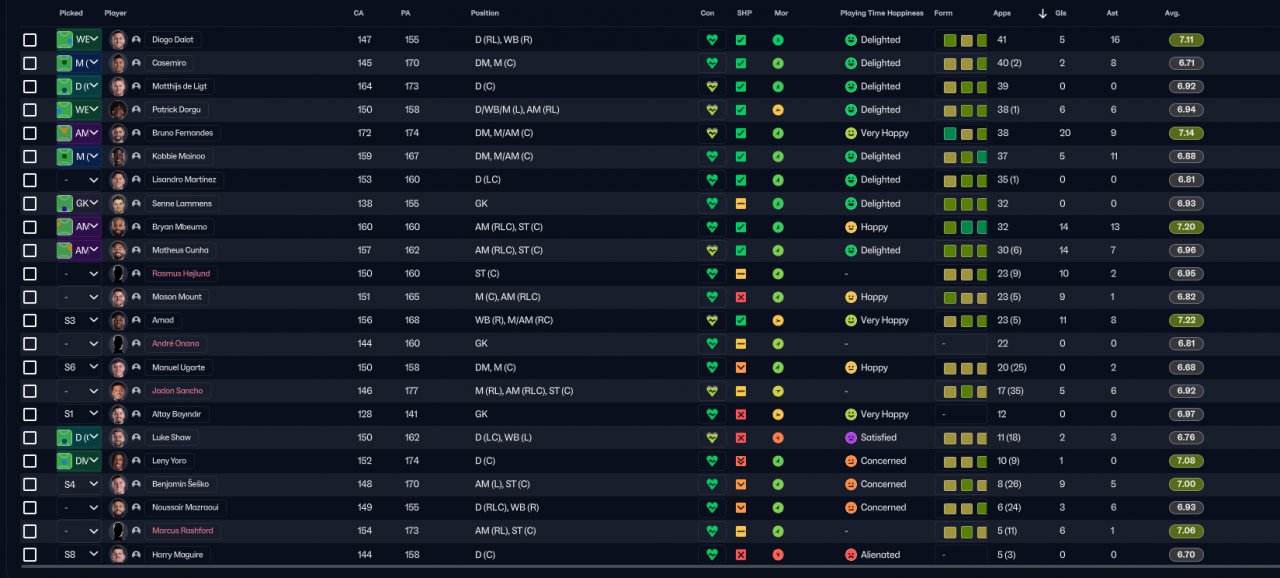Click Rasmus Højlund's silhouette portrait
This screenshot has height=578, width=1280.
point(118,274)
